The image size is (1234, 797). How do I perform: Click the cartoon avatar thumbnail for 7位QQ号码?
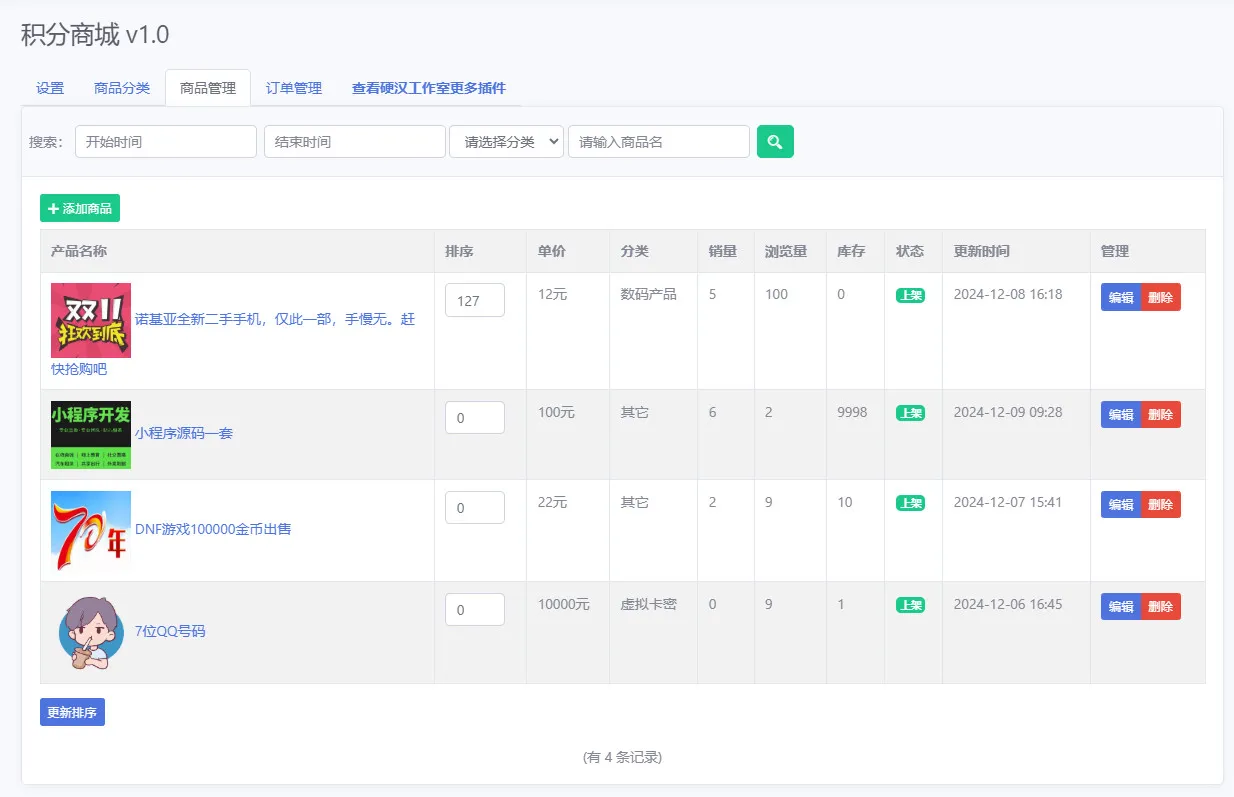(x=91, y=633)
